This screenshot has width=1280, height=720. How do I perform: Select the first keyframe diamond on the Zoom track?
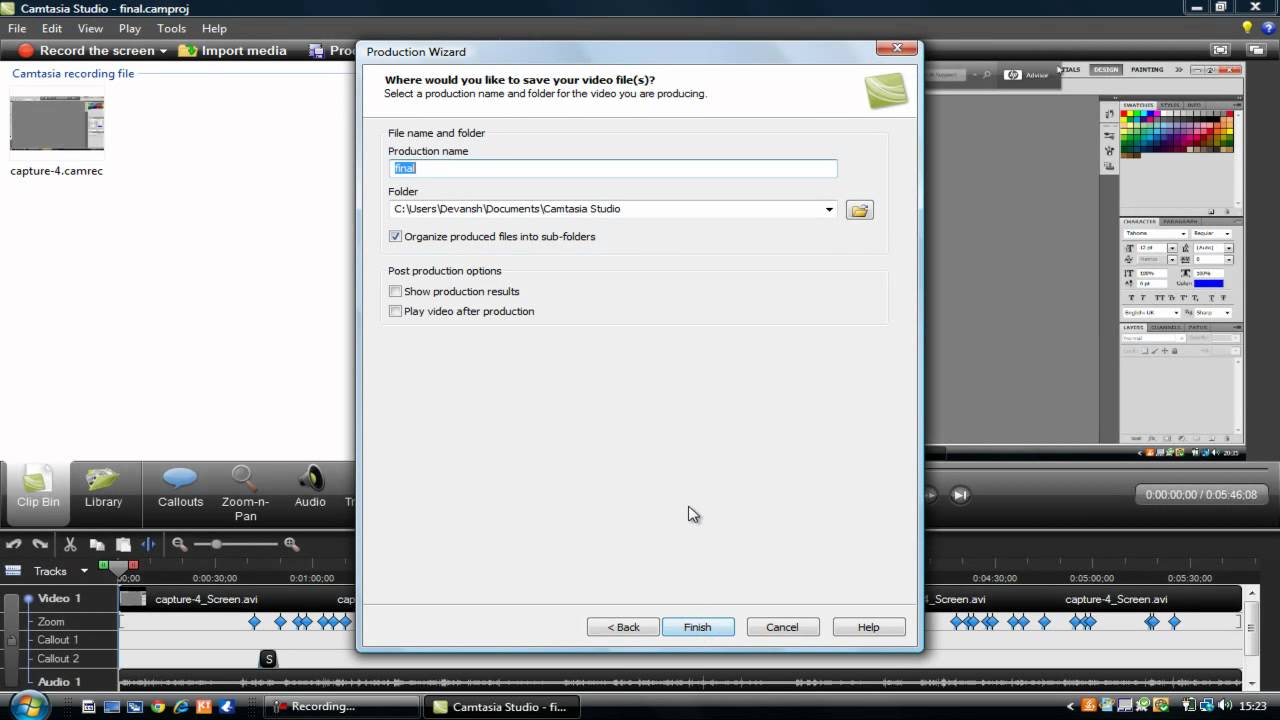pyautogui.click(x=254, y=622)
